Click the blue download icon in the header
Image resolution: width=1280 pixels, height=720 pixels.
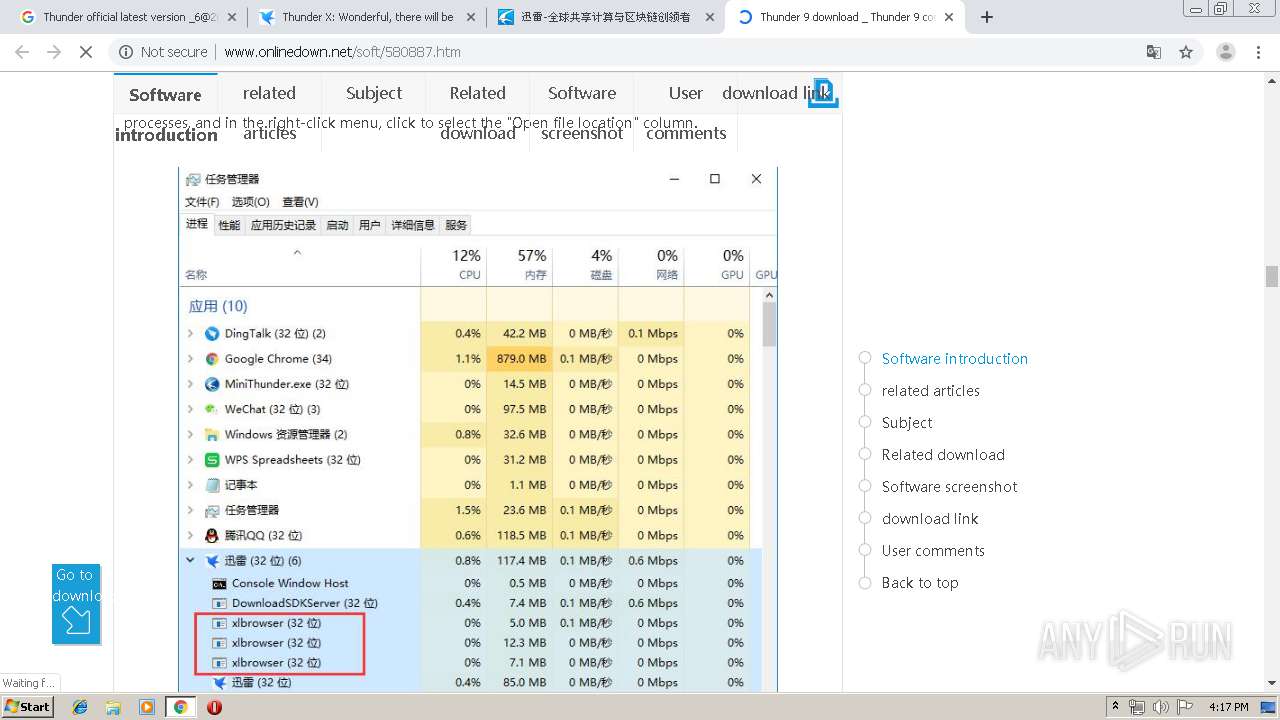[x=823, y=92]
